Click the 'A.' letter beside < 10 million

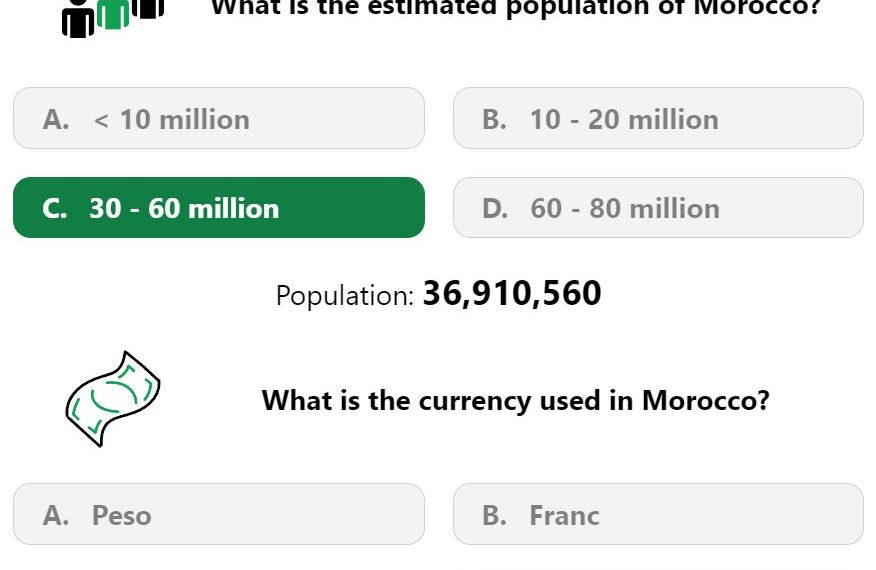[x=56, y=120]
